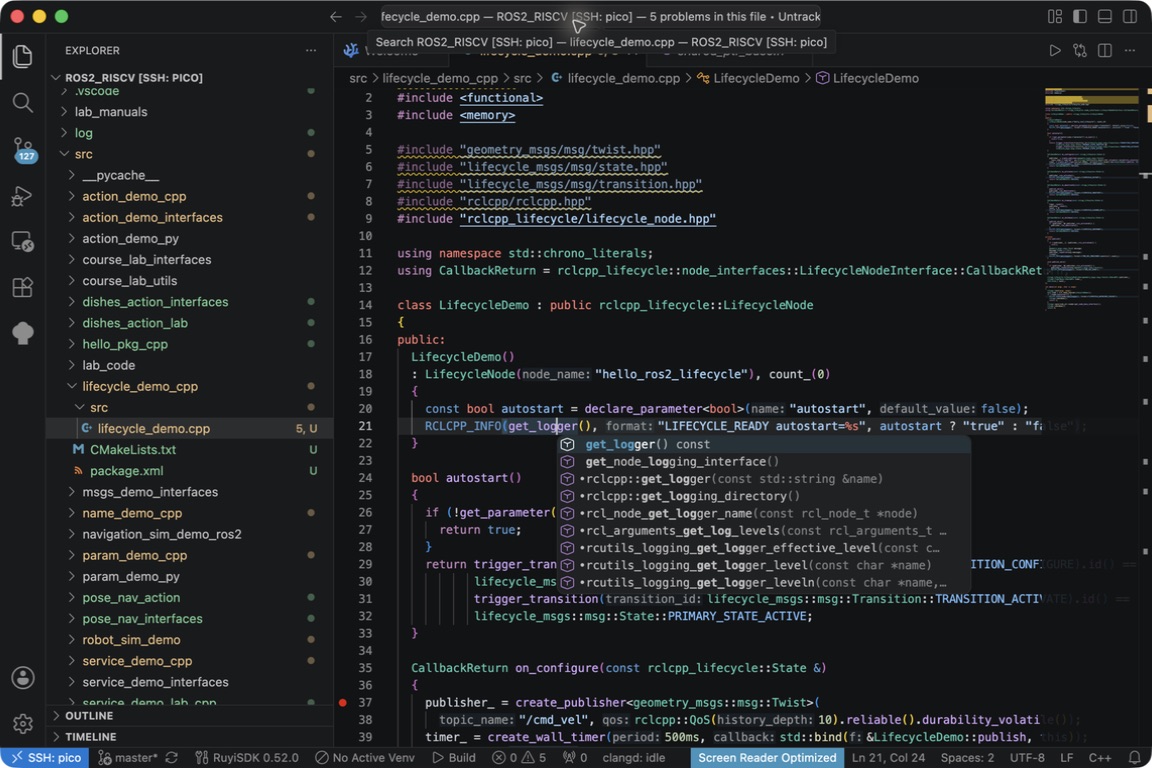Viewport: 1152px width, 768px height.
Task: Open the Manage gear icon
Action: point(23,723)
